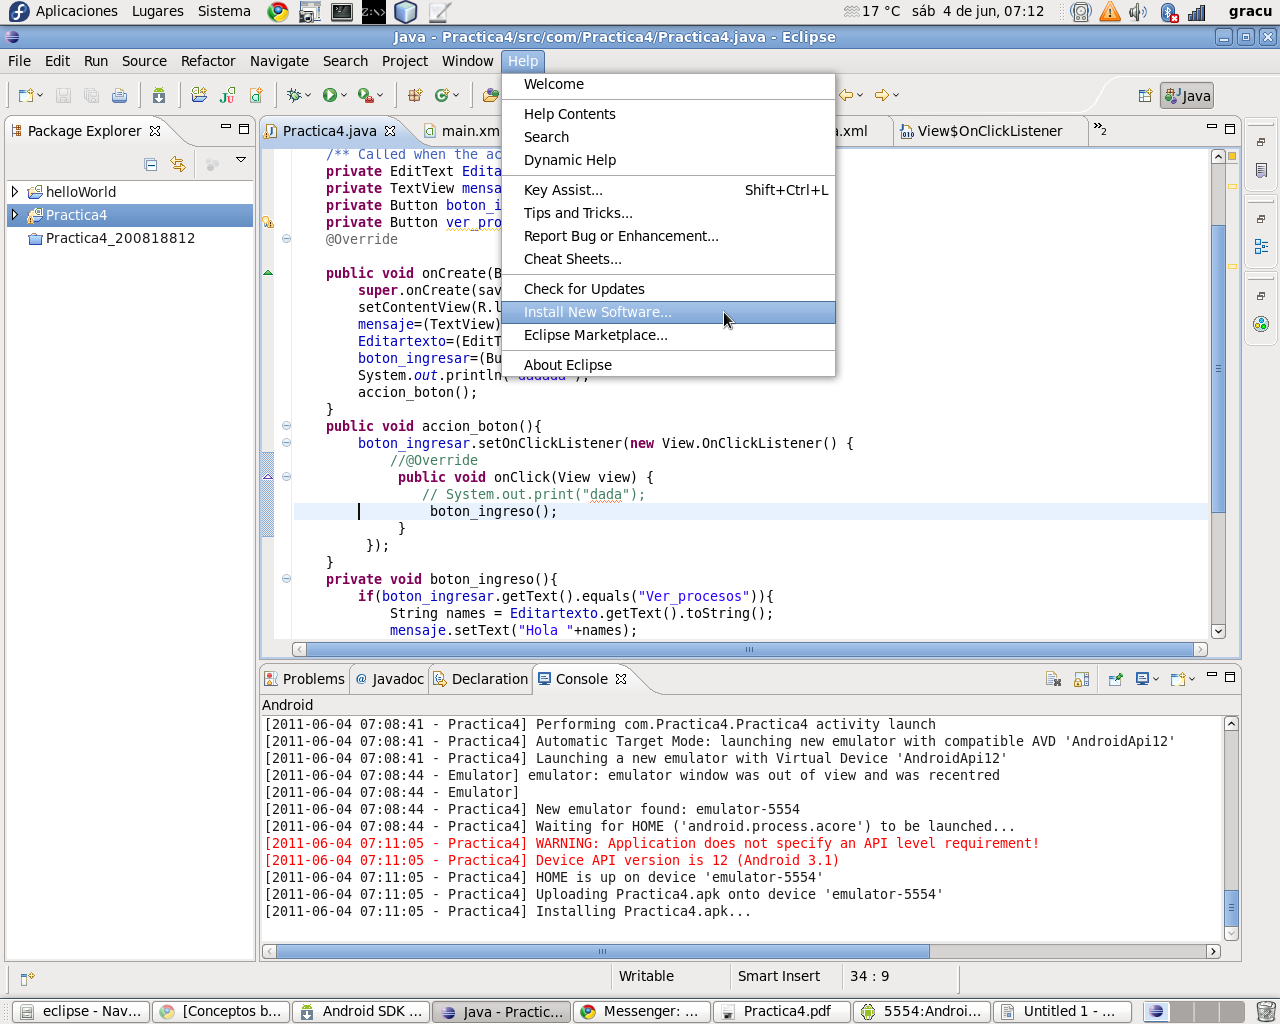Click the green Run button icon
Screen dimensions: 1280x1024
click(330, 95)
